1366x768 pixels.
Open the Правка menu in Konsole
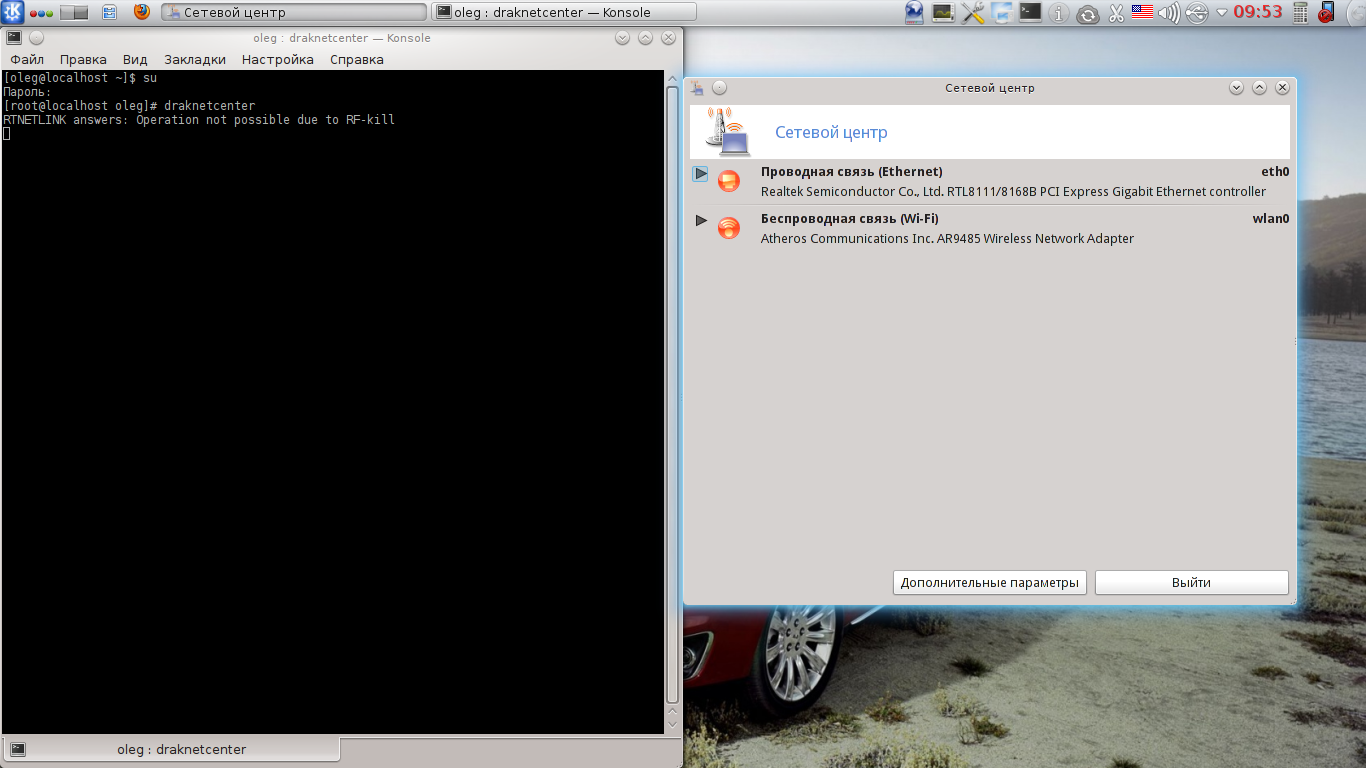(x=83, y=60)
